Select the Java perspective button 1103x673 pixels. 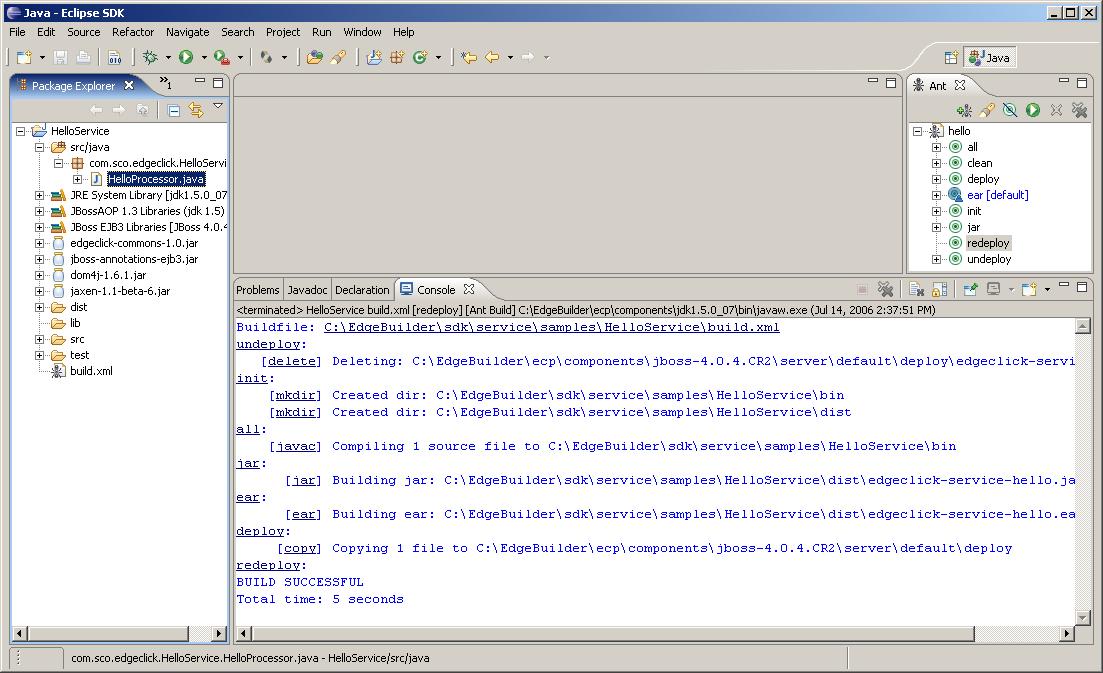click(990, 58)
